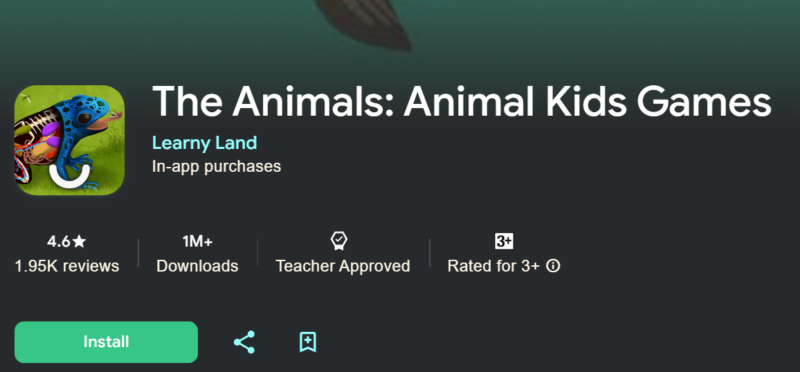Add app to wishlist with bookmark icon
The width and height of the screenshot is (800, 372).
[308, 342]
